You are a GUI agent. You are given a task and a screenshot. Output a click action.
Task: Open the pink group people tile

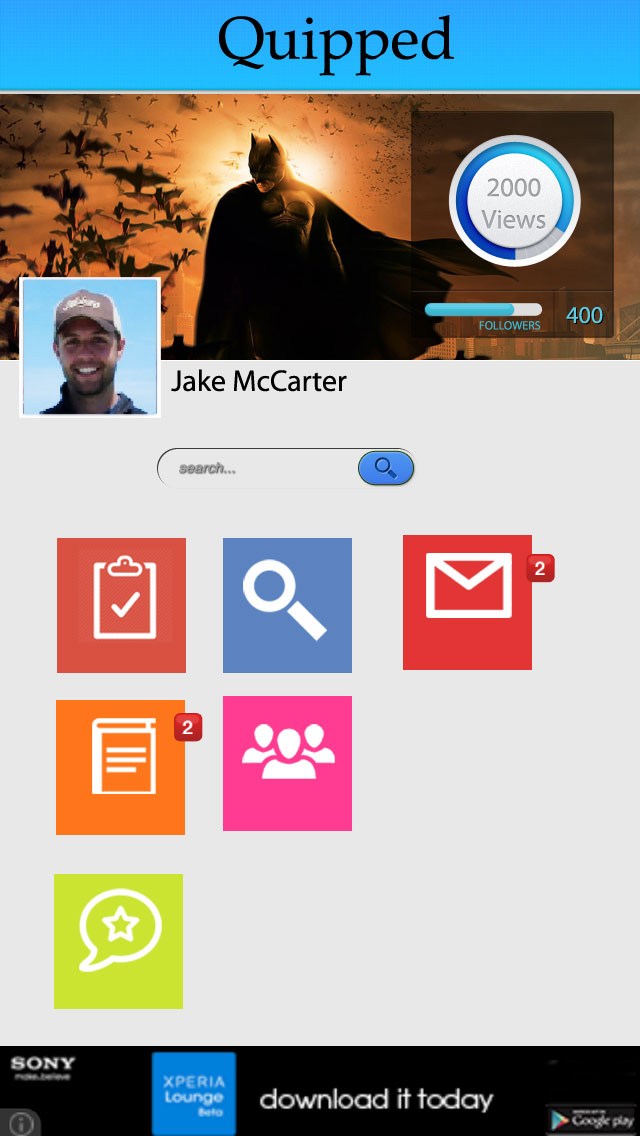click(x=287, y=764)
